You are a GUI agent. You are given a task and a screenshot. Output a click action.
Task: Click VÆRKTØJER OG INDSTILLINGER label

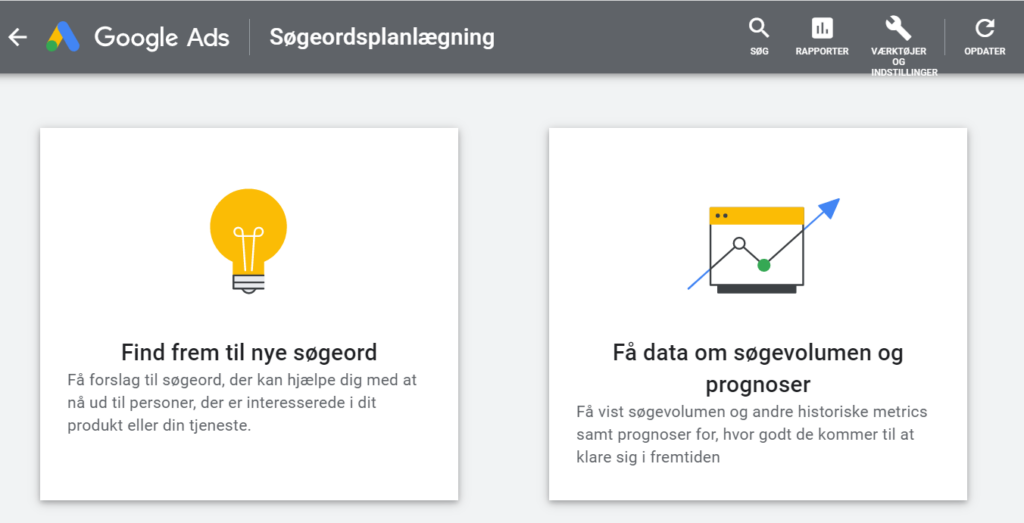(904, 62)
